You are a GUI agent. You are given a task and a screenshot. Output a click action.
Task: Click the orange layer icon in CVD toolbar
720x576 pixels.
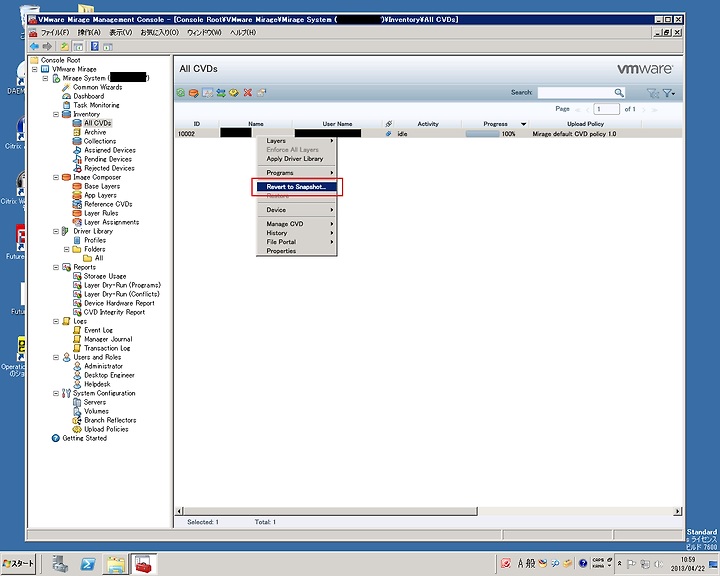194,93
